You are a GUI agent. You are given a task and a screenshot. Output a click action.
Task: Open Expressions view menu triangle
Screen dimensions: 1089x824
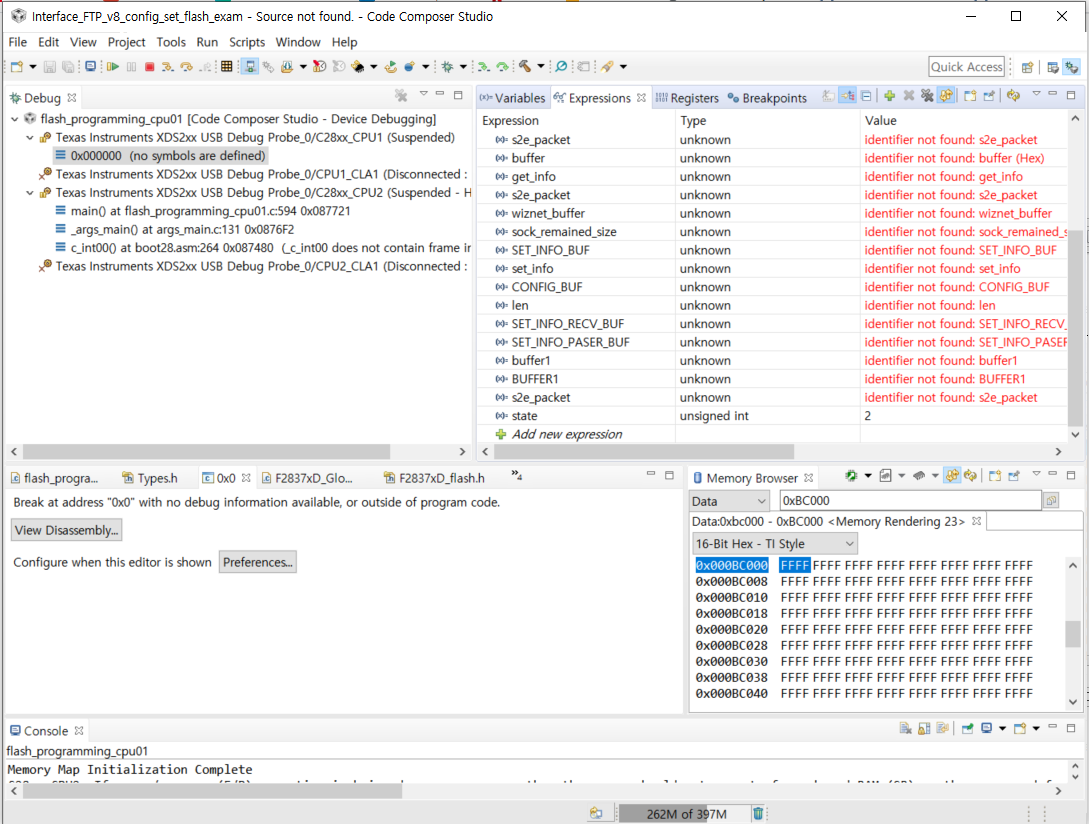1036,93
